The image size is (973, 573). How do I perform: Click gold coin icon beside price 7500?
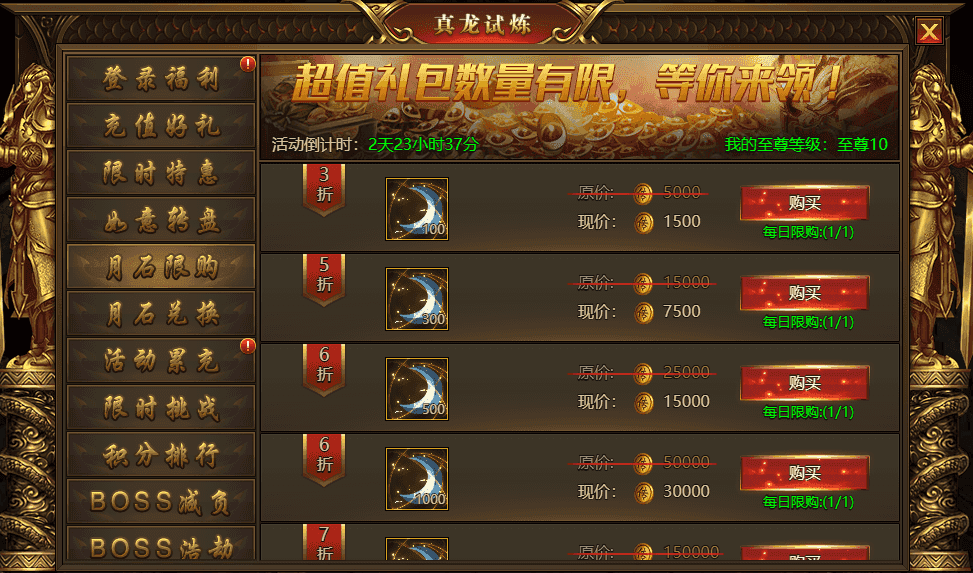click(x=643, y=313)
